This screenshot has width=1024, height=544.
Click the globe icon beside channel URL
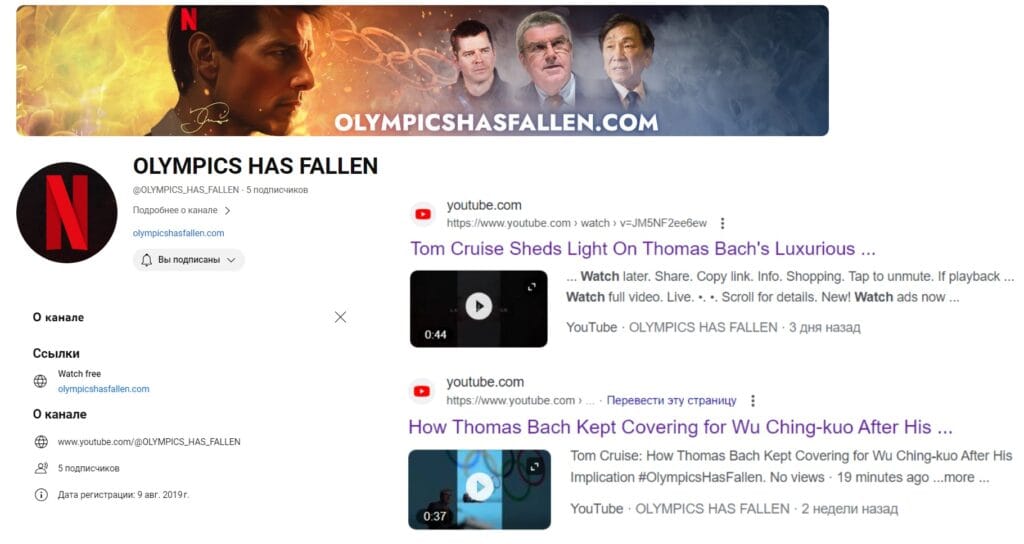pyautogui.click(x=40, y=442)
